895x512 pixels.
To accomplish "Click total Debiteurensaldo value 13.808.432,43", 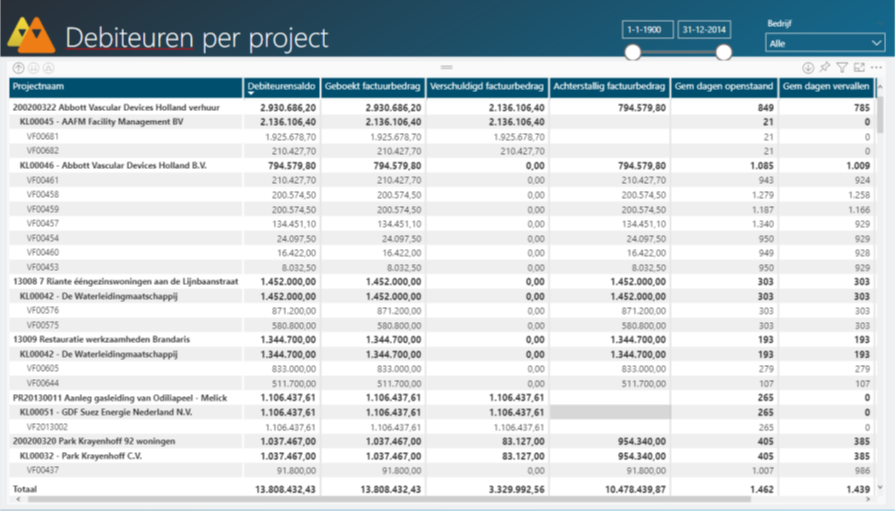I will coord(285,489).
